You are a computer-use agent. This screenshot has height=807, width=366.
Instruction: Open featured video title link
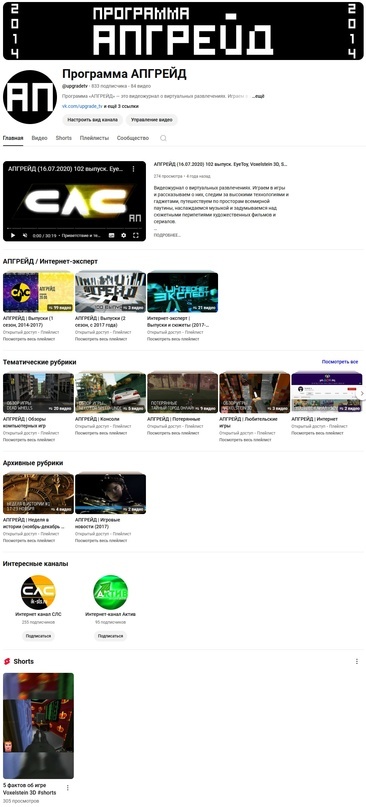pos(220,165)
